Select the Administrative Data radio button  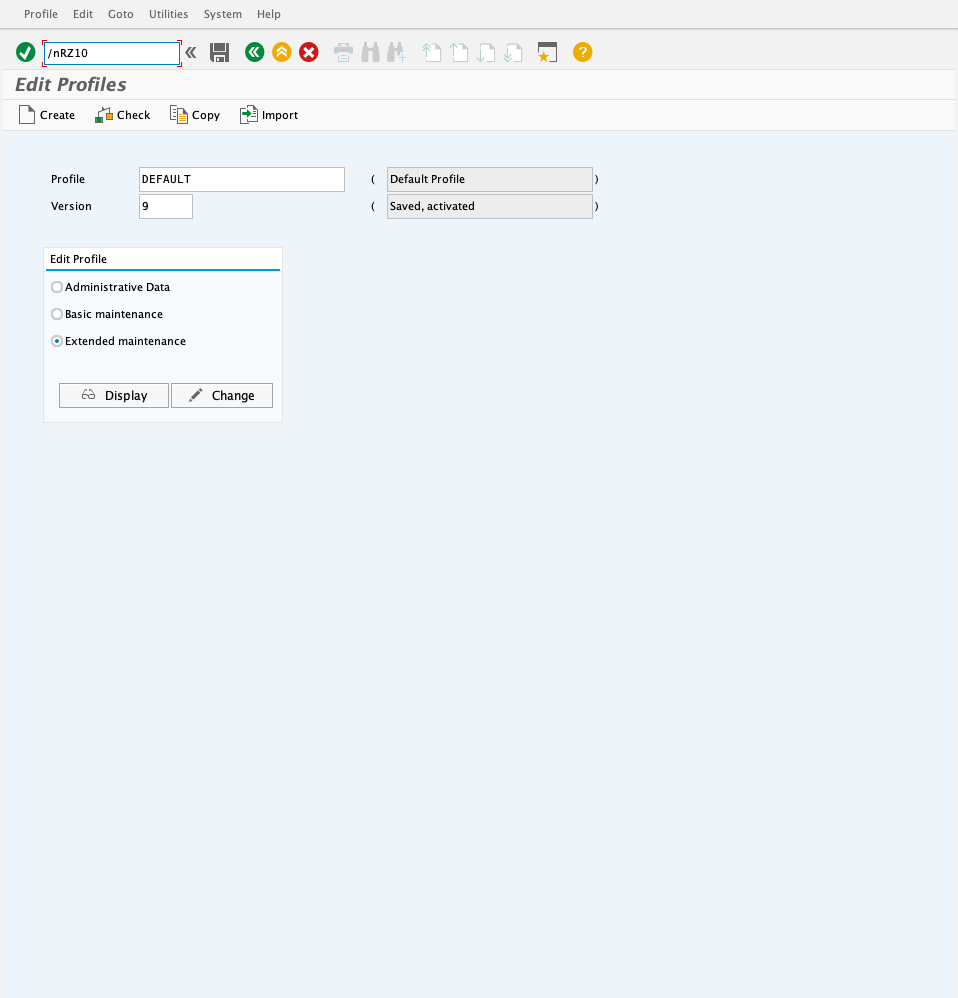56,287
